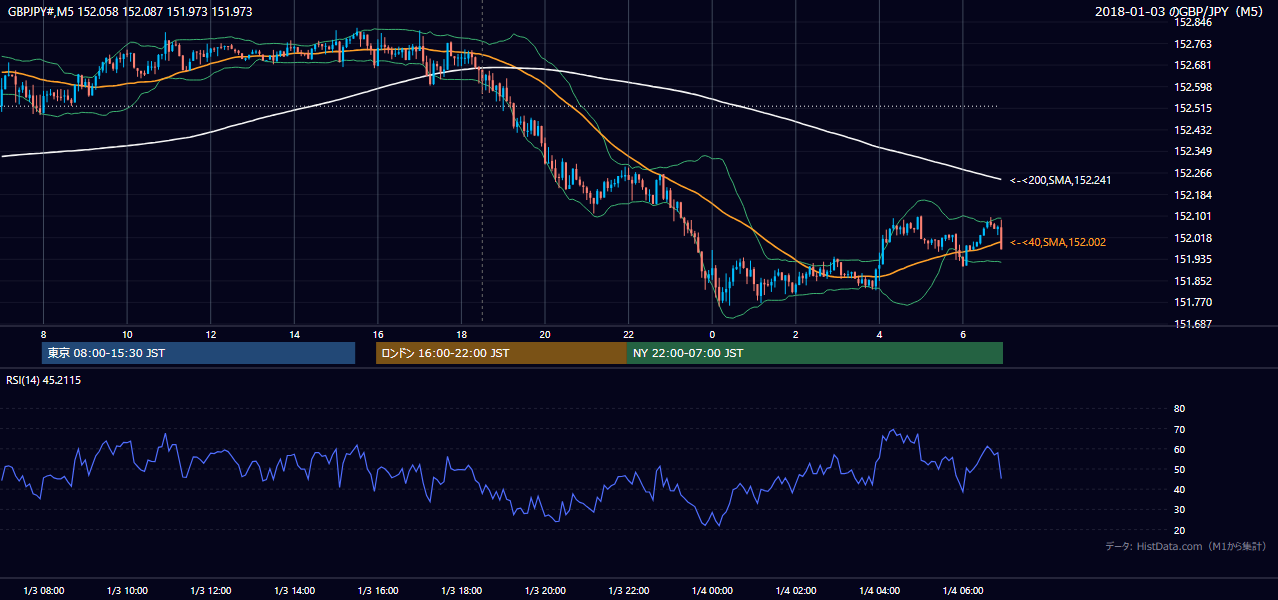Click the bottom time label 1/3 08:00
The height and width of the screenshot is (600, 1278).
coord(43,591)
